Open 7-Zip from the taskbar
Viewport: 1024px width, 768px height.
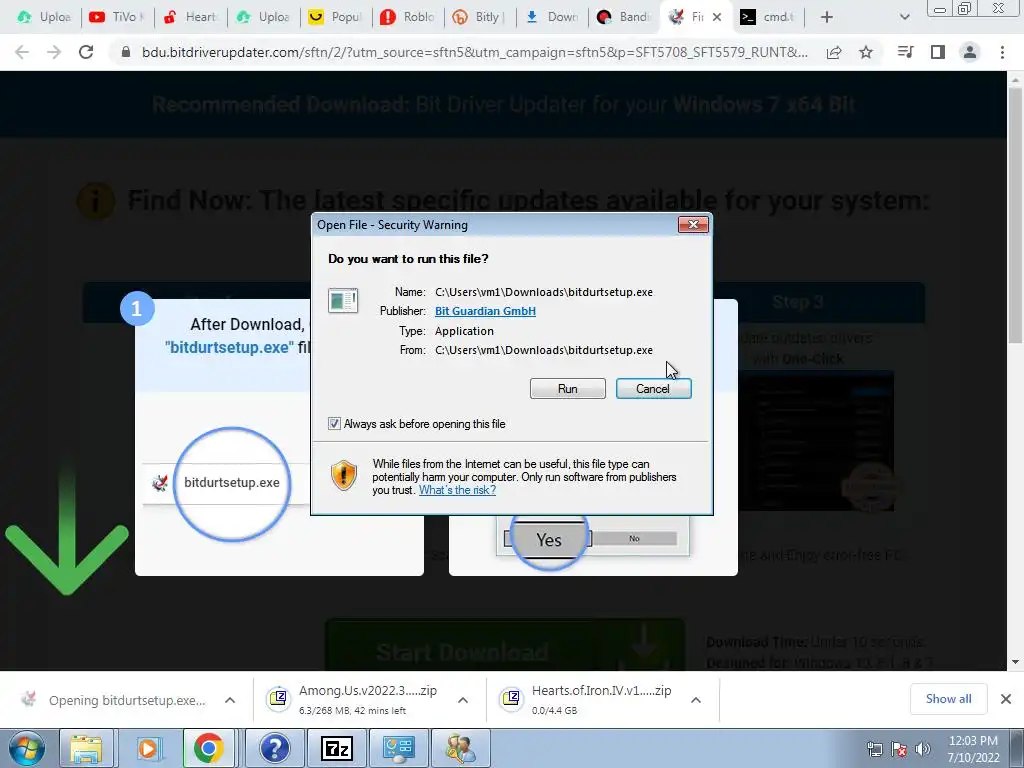pos(337,748)
